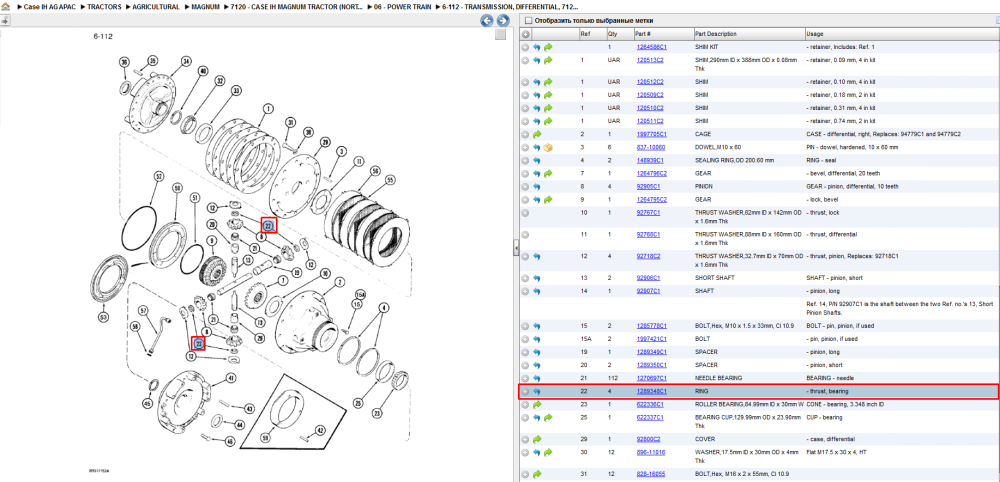This screenshot has width=1000, height=482.
Task: Click green arrow in ROLLER BEARING row
Action: [x=537, y=404]
